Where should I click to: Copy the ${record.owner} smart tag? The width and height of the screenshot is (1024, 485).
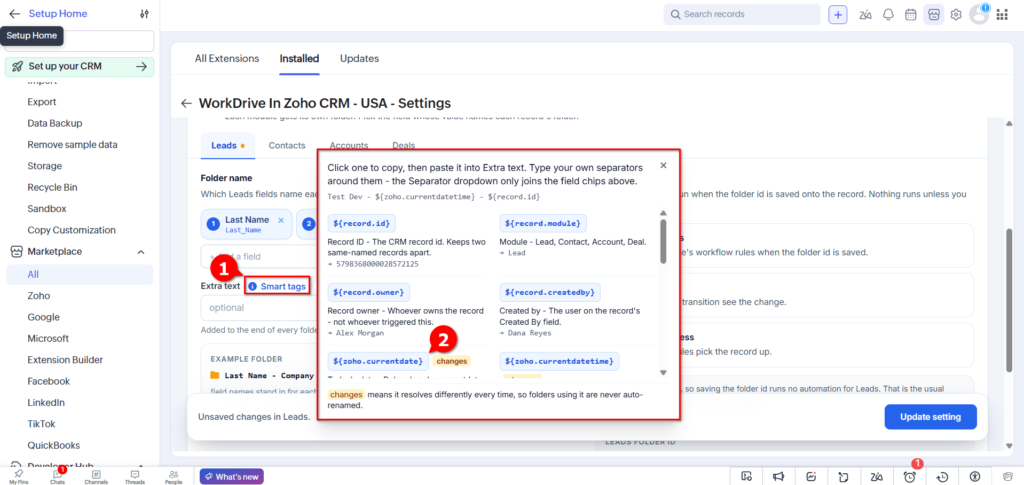coord(368,291)
